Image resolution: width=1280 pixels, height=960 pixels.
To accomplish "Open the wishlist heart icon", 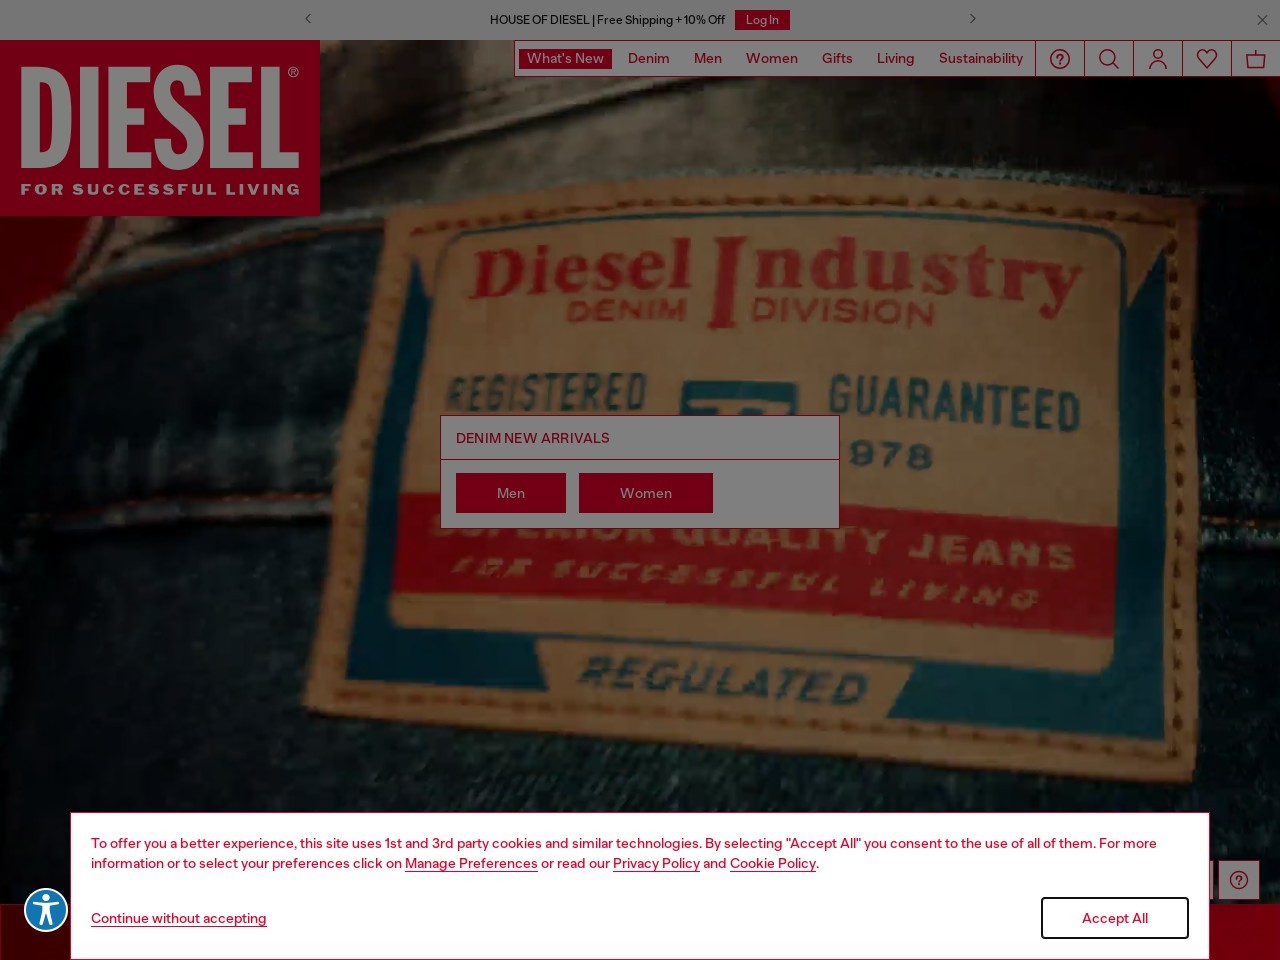I will pos(1207,59).
